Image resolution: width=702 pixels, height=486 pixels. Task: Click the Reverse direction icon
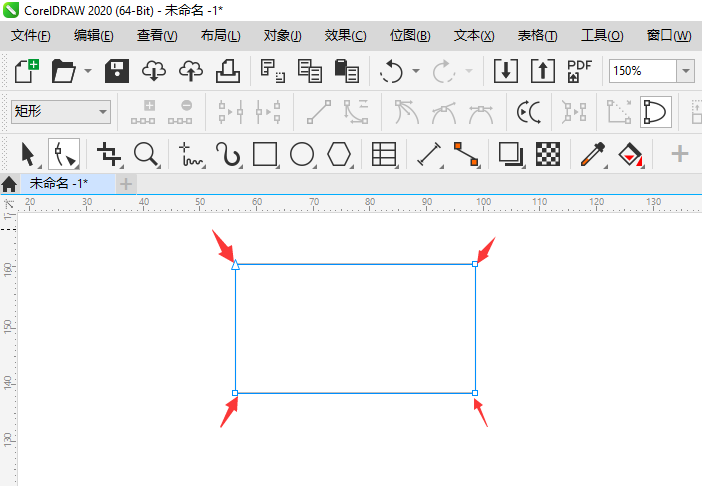[x=529, y=112]
